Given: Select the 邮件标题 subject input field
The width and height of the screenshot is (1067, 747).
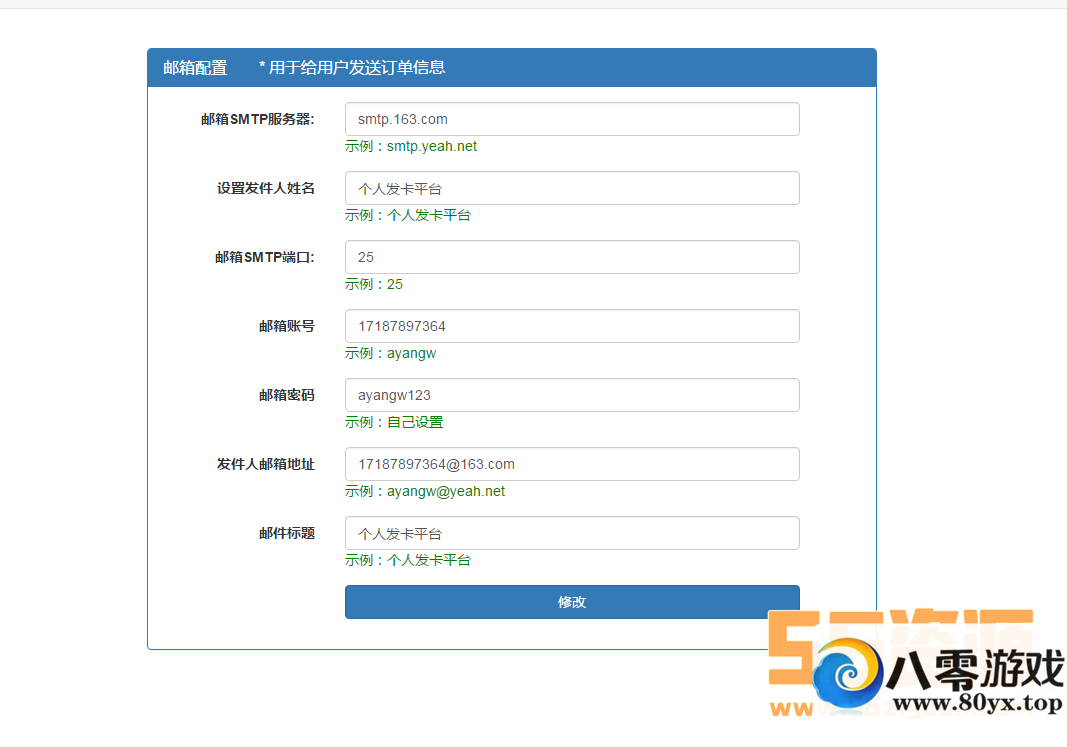Looking at the screenshot, I should [571, 533].
